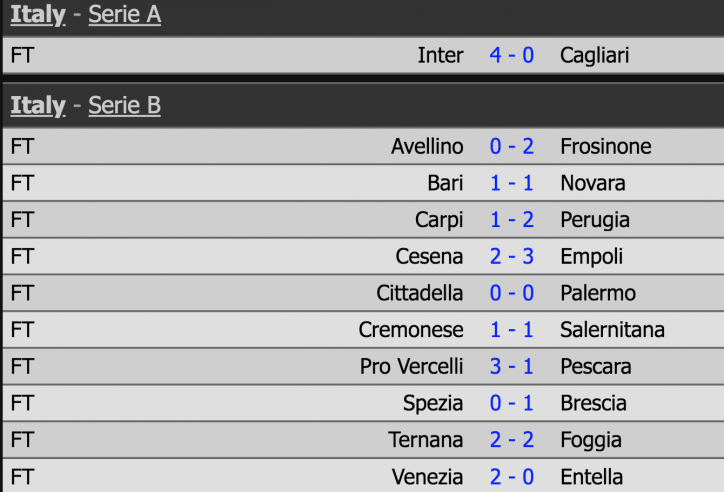Open the Serie B league link

coord(125,106)
